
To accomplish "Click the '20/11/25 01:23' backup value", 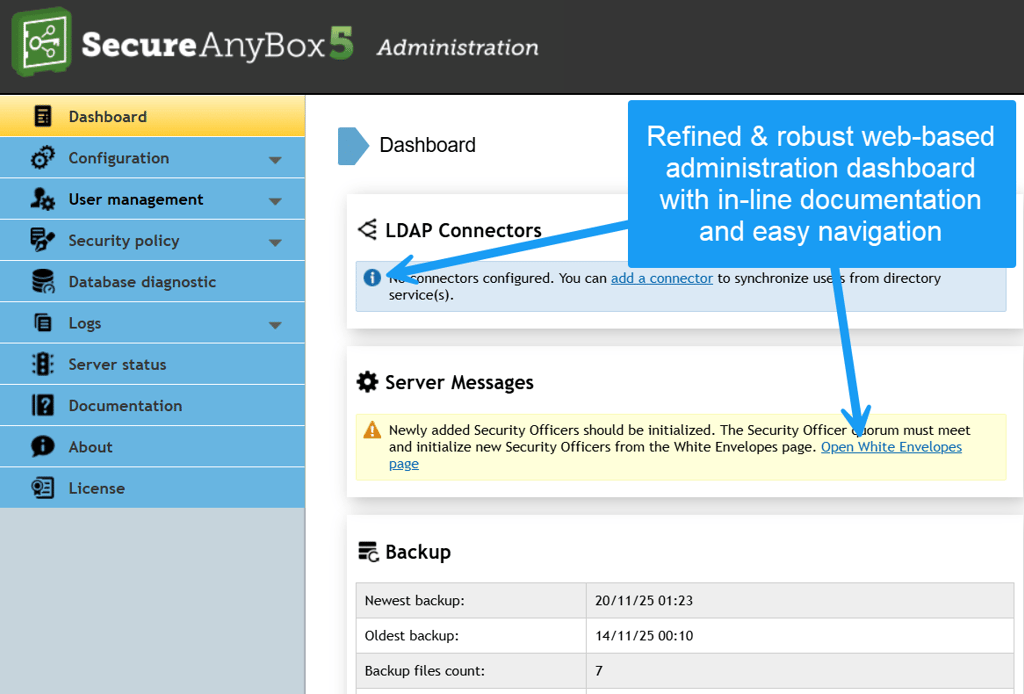I will coord(644,601).
